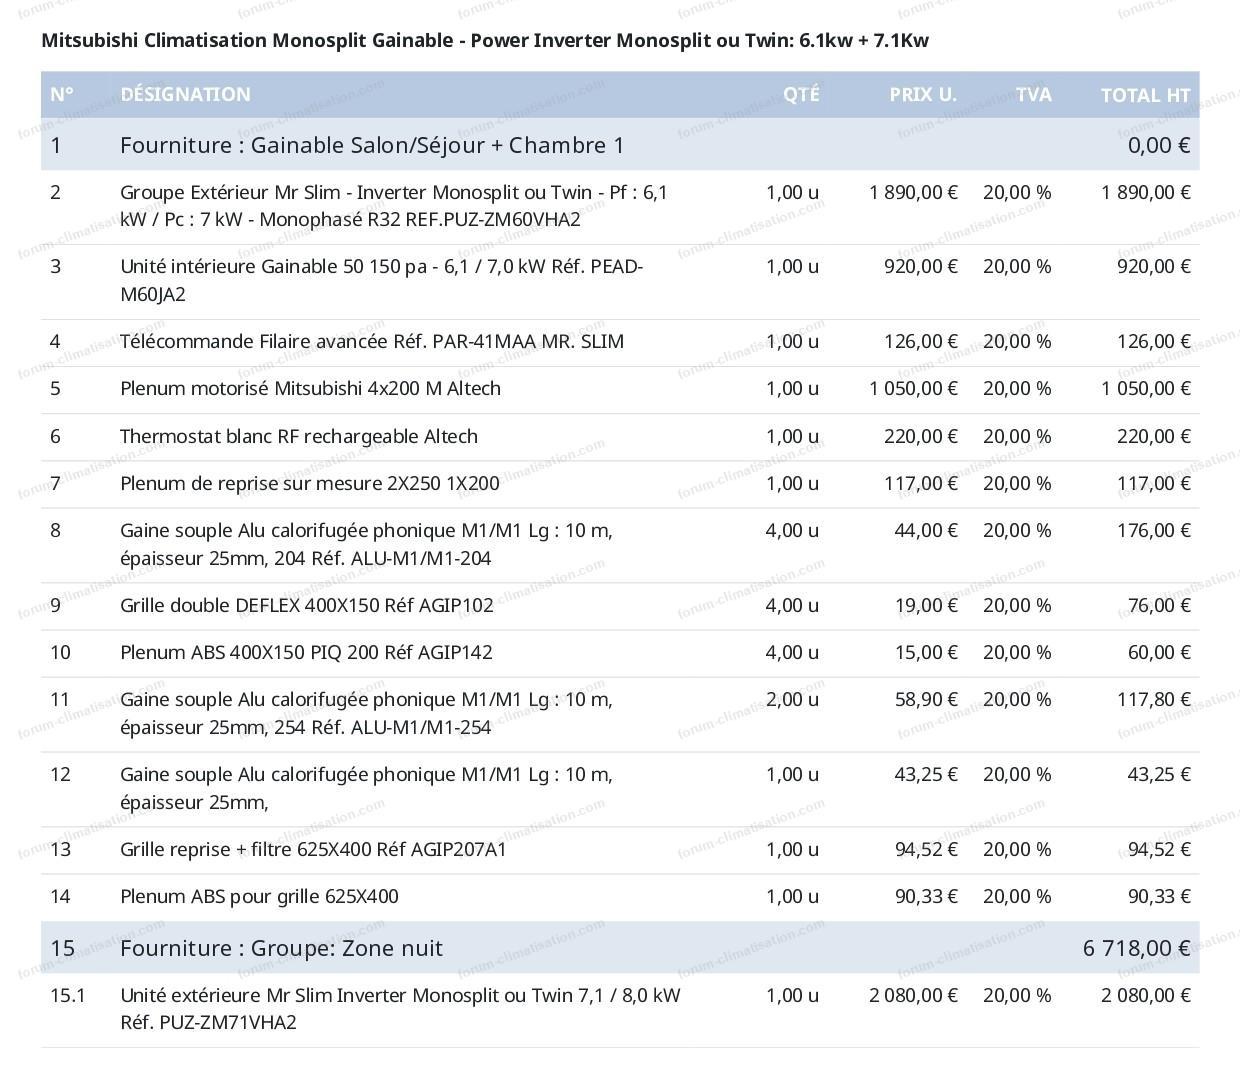Viewport: 1240px width, 1078px height.
Task: Select section row 'Fourniture : Gainable Salon/Séjour + Chambre 1'
Action: (372, 145)
